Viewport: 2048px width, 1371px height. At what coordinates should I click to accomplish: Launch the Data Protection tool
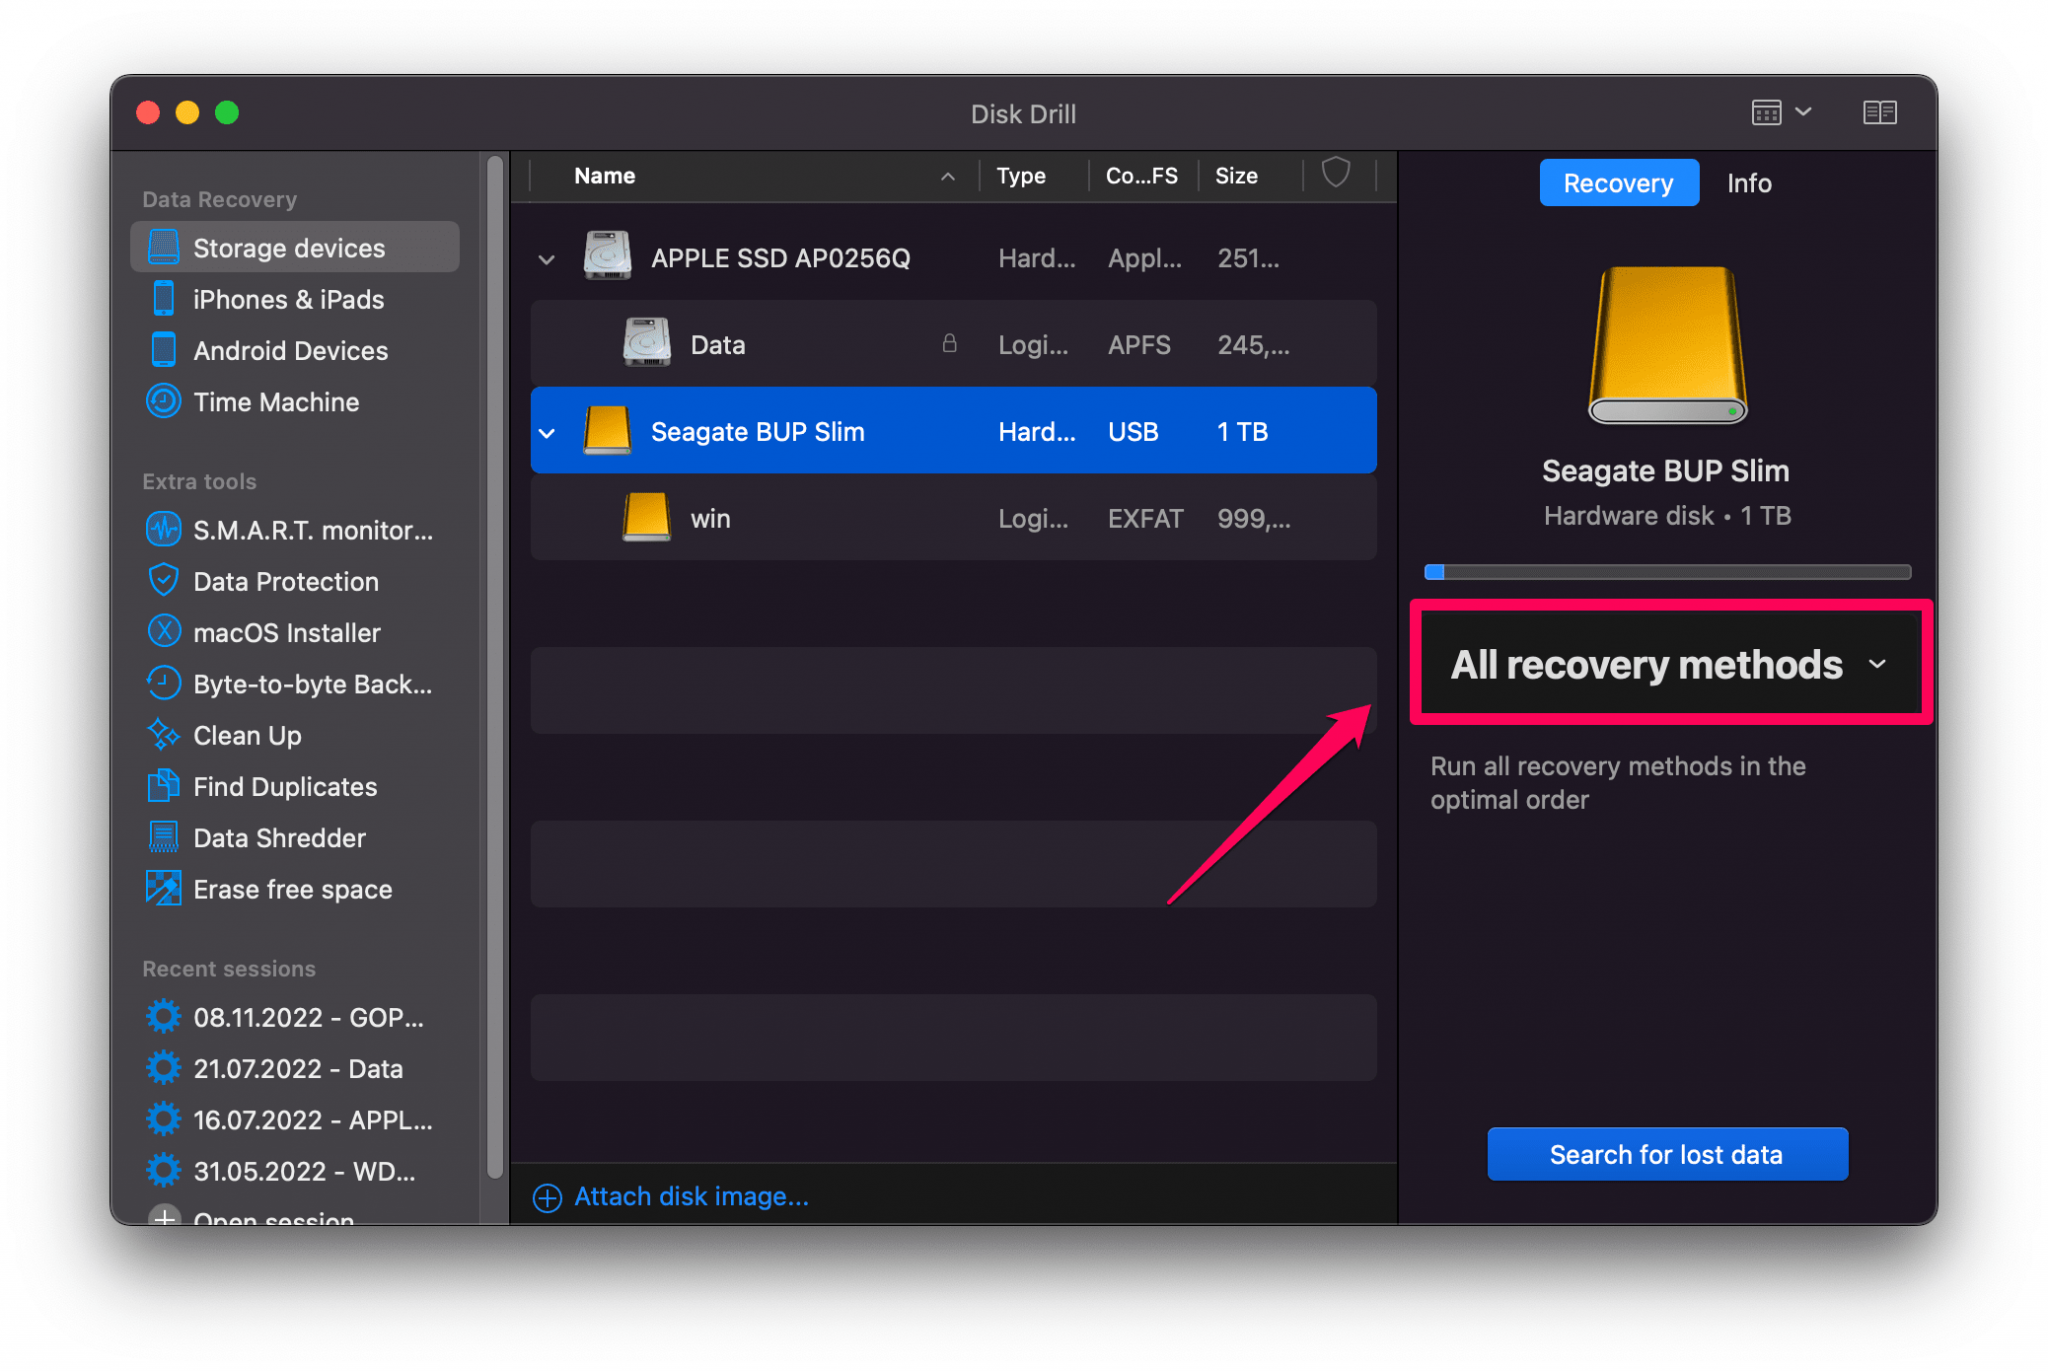tap(285, 581)
